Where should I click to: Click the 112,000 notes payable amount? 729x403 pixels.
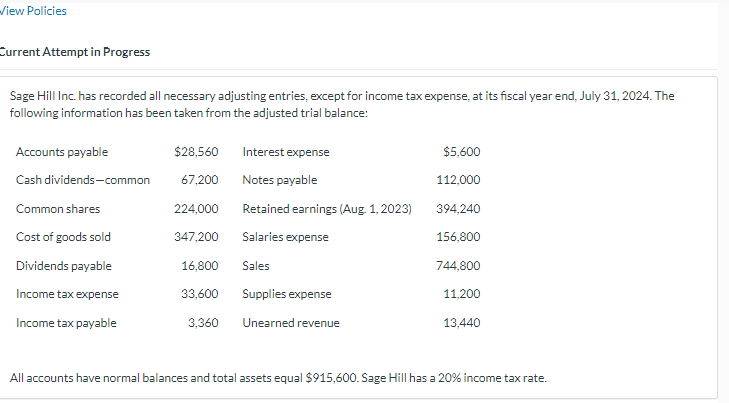click(x=458, y=180)
